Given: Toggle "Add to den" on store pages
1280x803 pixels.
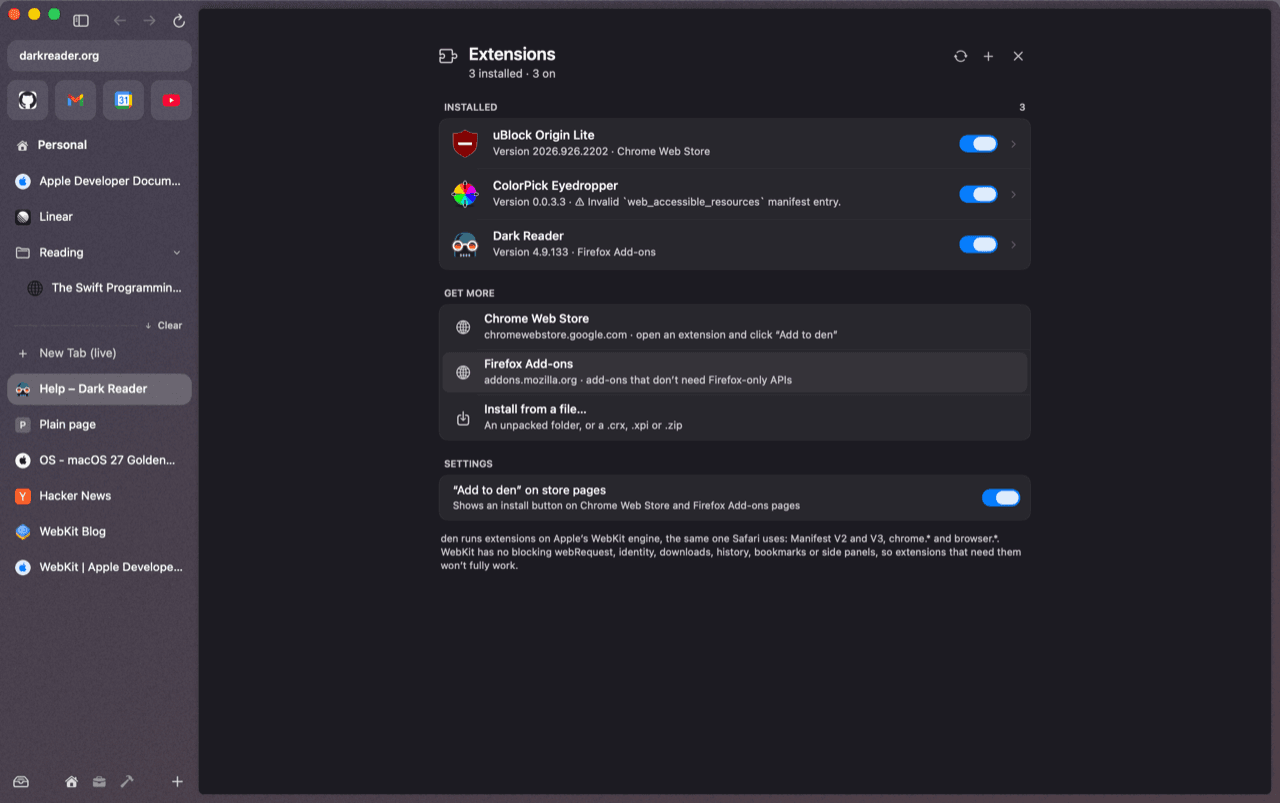Looking at the screenshot, I should pos(1001,498).
